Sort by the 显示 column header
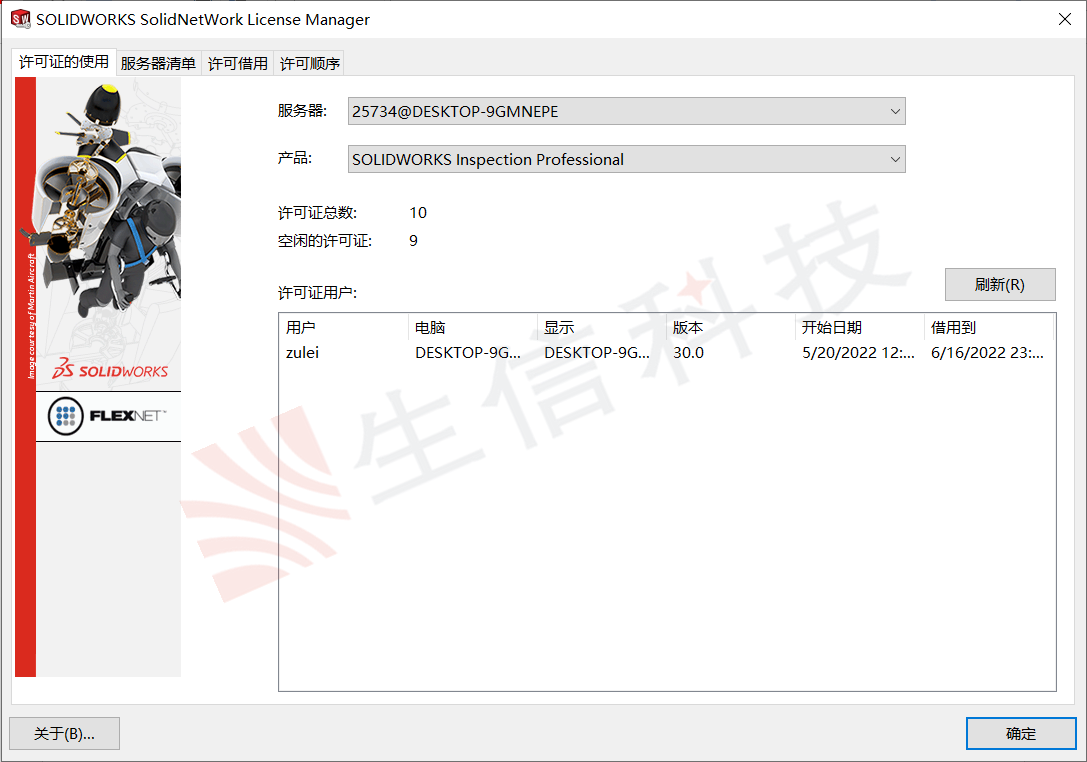The image size is (1087, 762). point(602,327)
